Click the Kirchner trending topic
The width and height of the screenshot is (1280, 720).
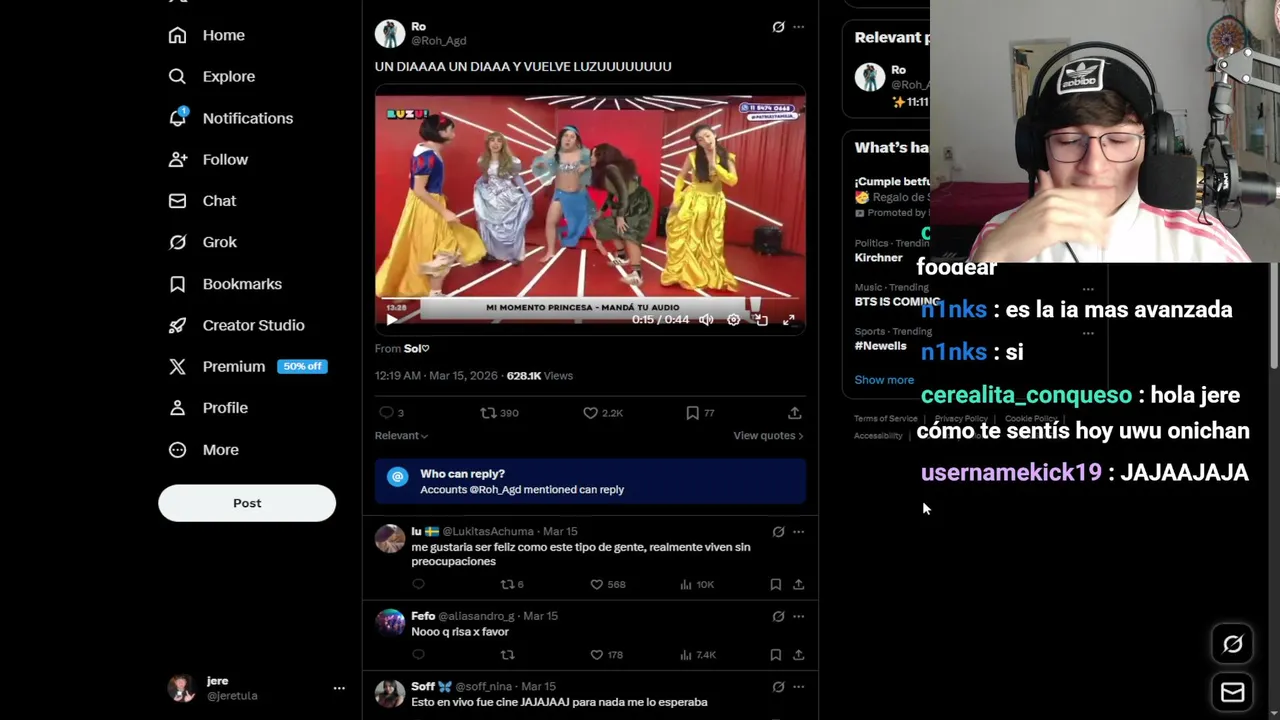tap(879, 258)
